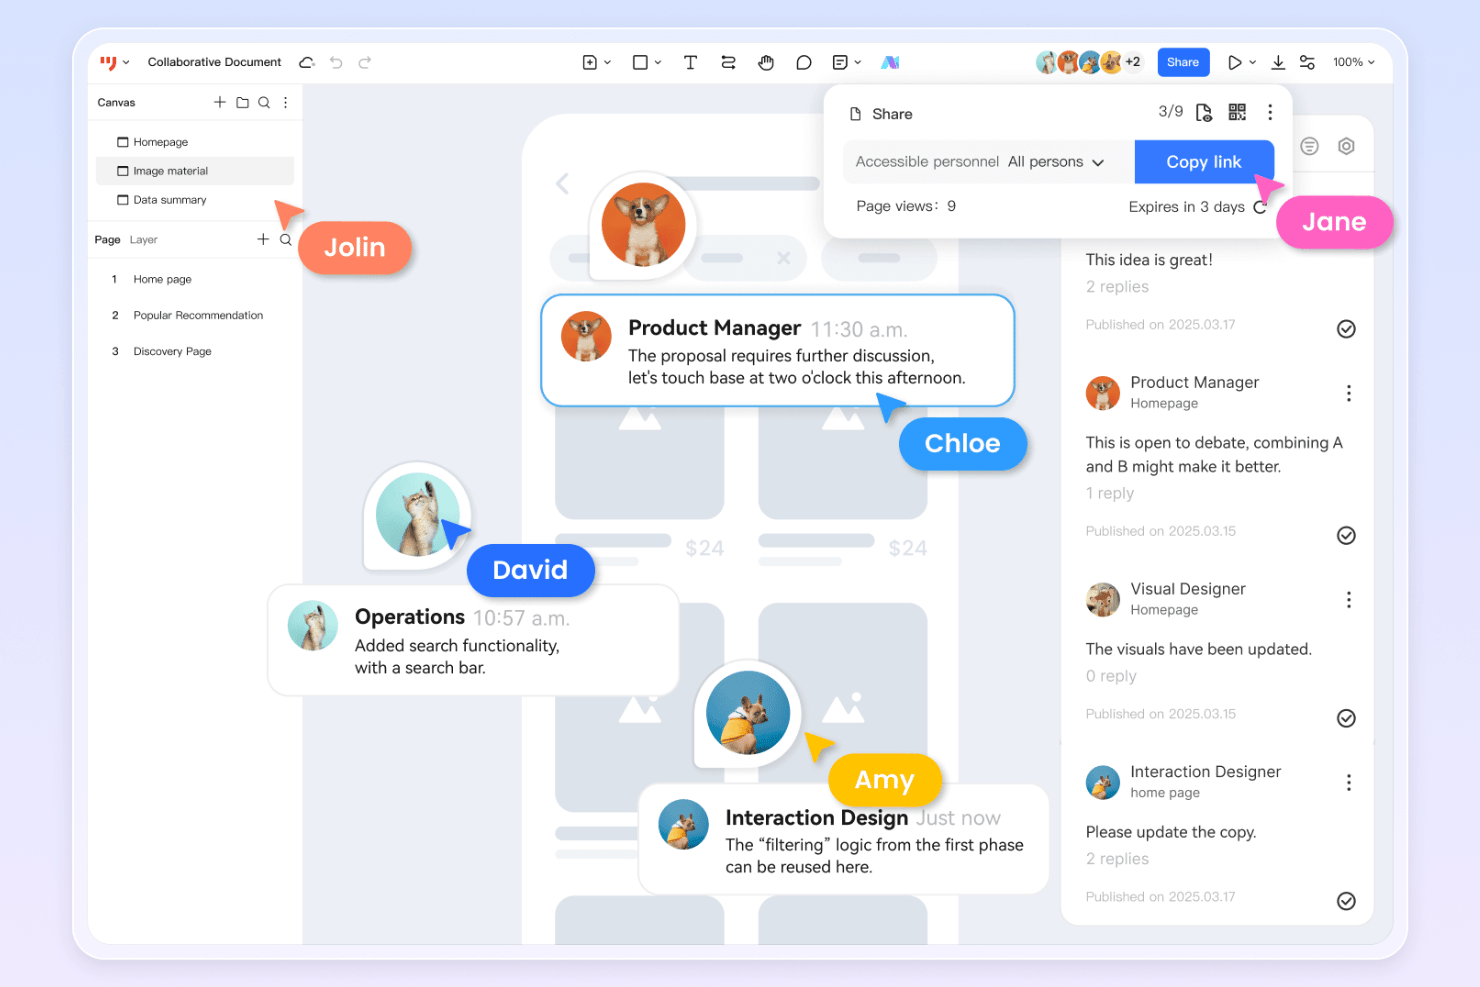Select the add page tool

[x=590, y=62]
